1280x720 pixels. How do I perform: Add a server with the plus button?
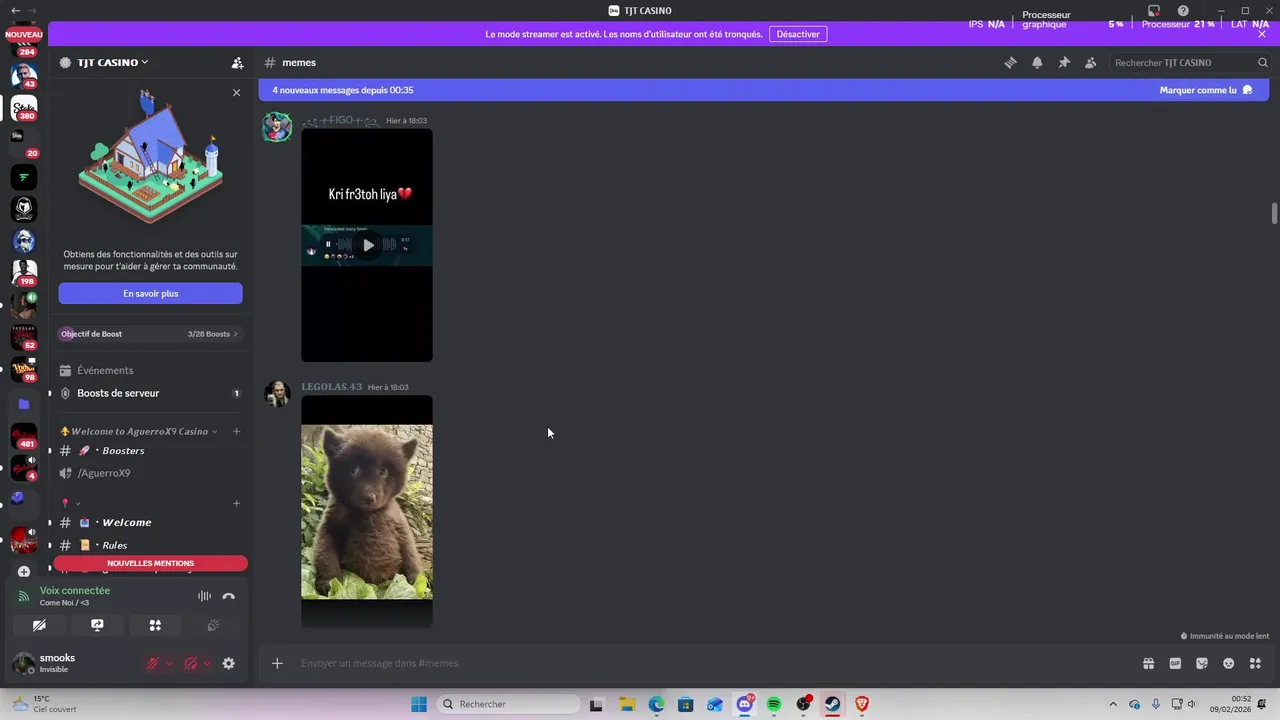(24, 572)
